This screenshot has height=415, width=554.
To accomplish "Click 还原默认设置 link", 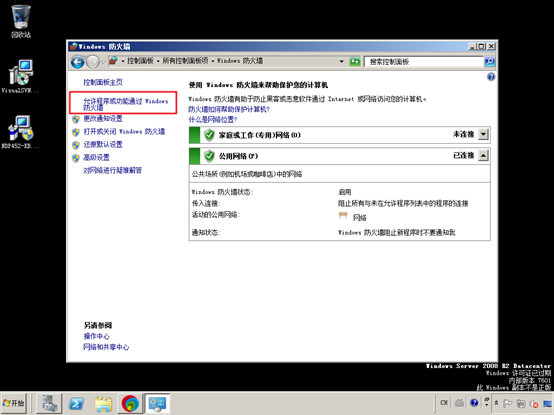I will pyautogui.click(x=103, y=144).
